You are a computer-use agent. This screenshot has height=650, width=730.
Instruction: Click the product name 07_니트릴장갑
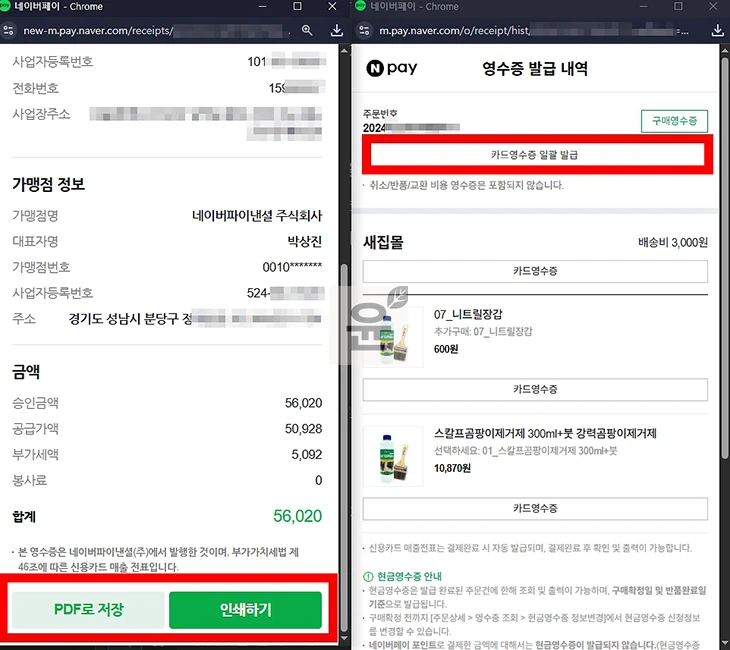468,314
